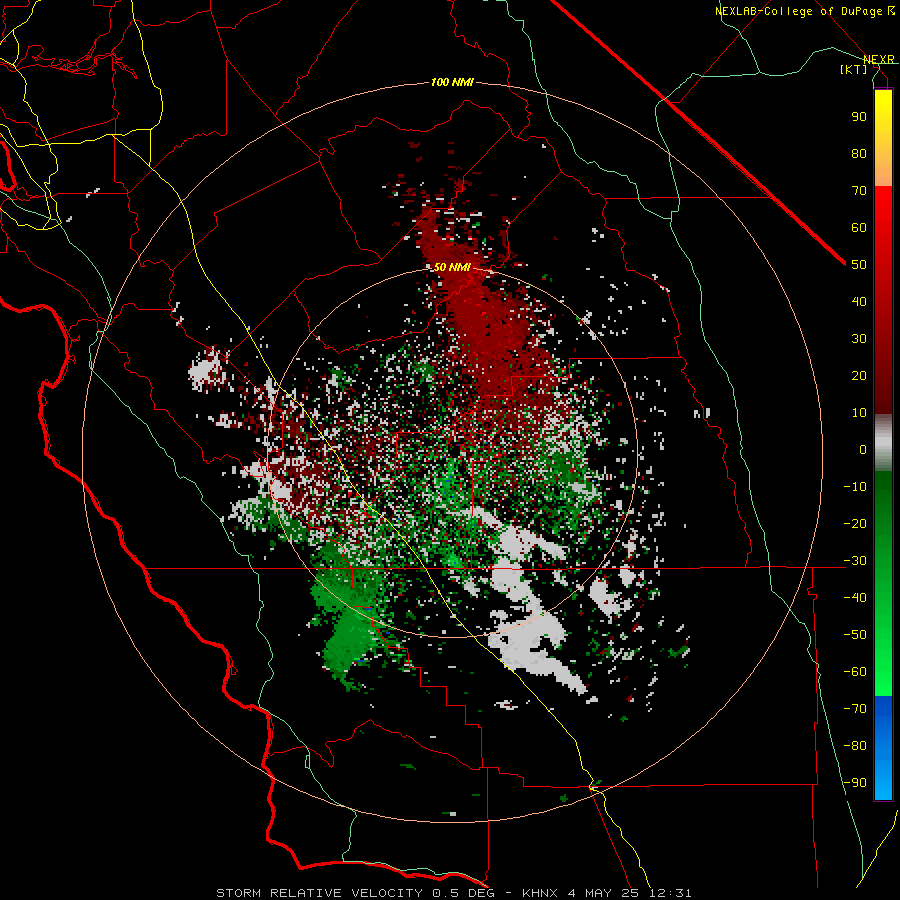Click the -80 value on velocity scale
This screenshot has width=900, height=900.
click(x=855, y=746)
